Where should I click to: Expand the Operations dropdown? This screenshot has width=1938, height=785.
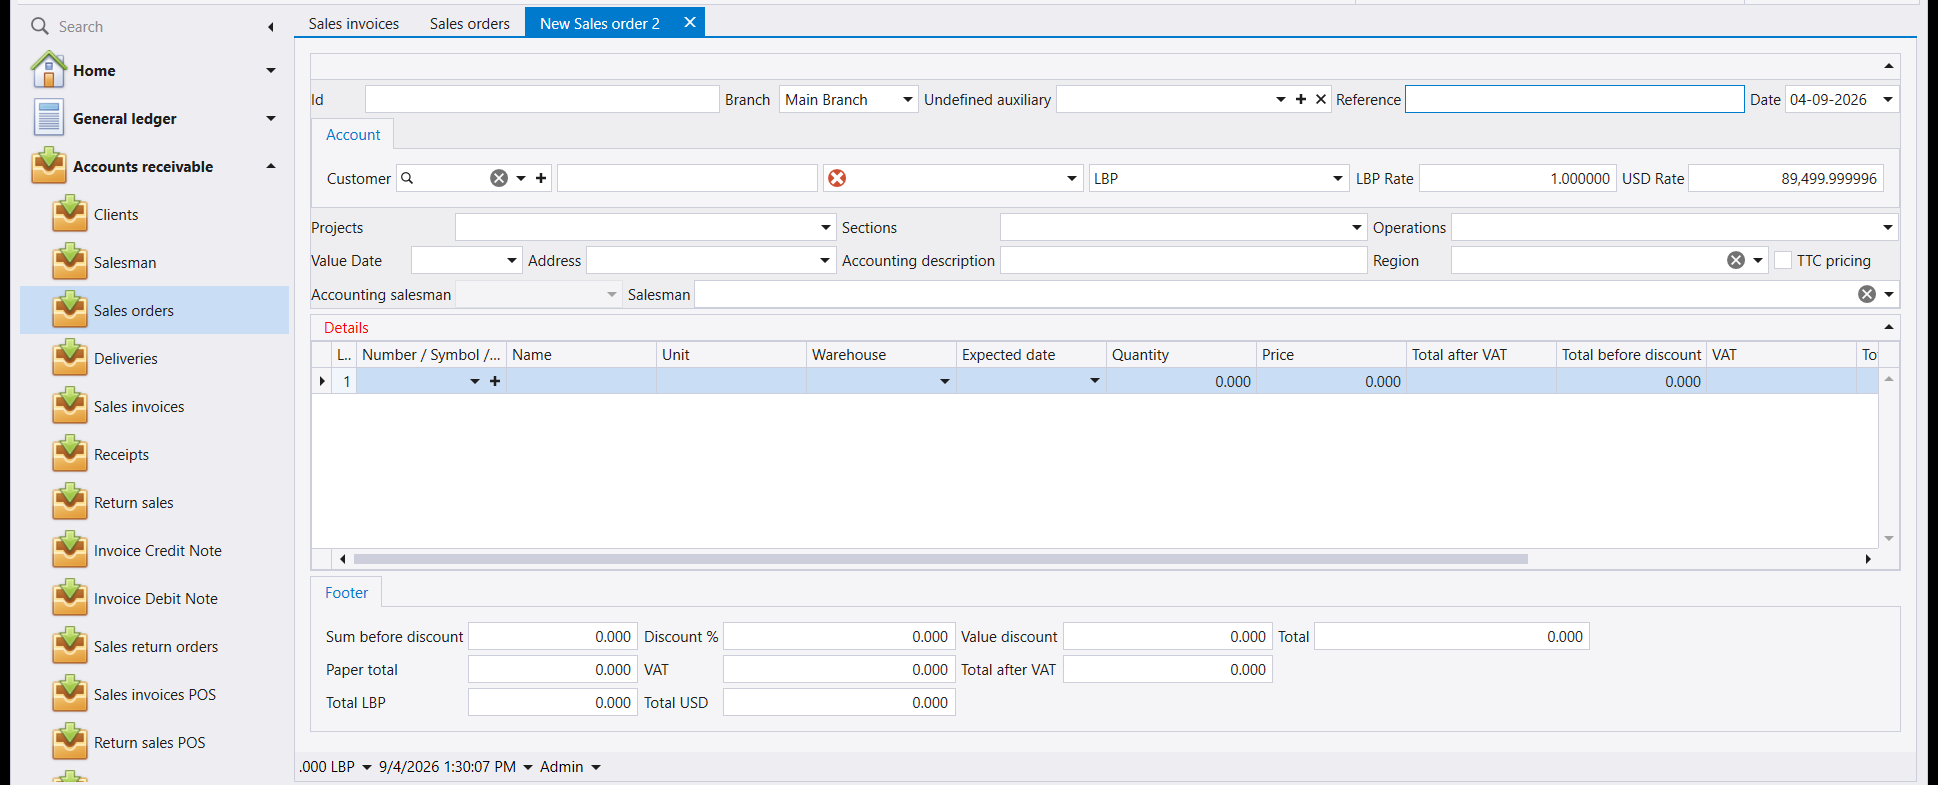click(x=1888, y=227)
